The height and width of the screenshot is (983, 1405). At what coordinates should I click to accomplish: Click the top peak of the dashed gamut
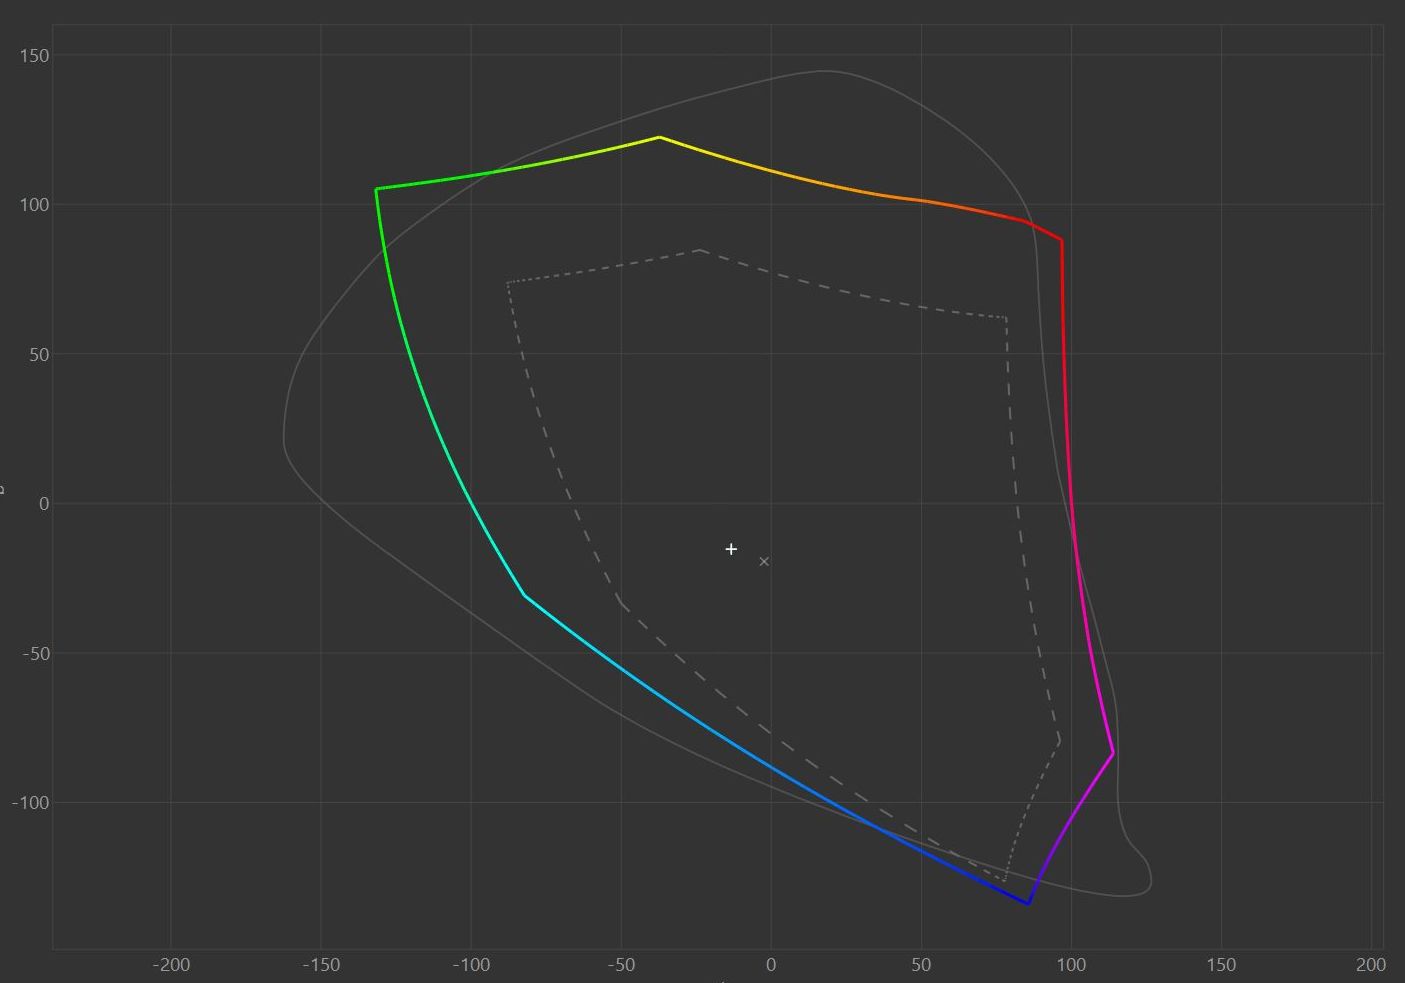(x=701, y=250)
